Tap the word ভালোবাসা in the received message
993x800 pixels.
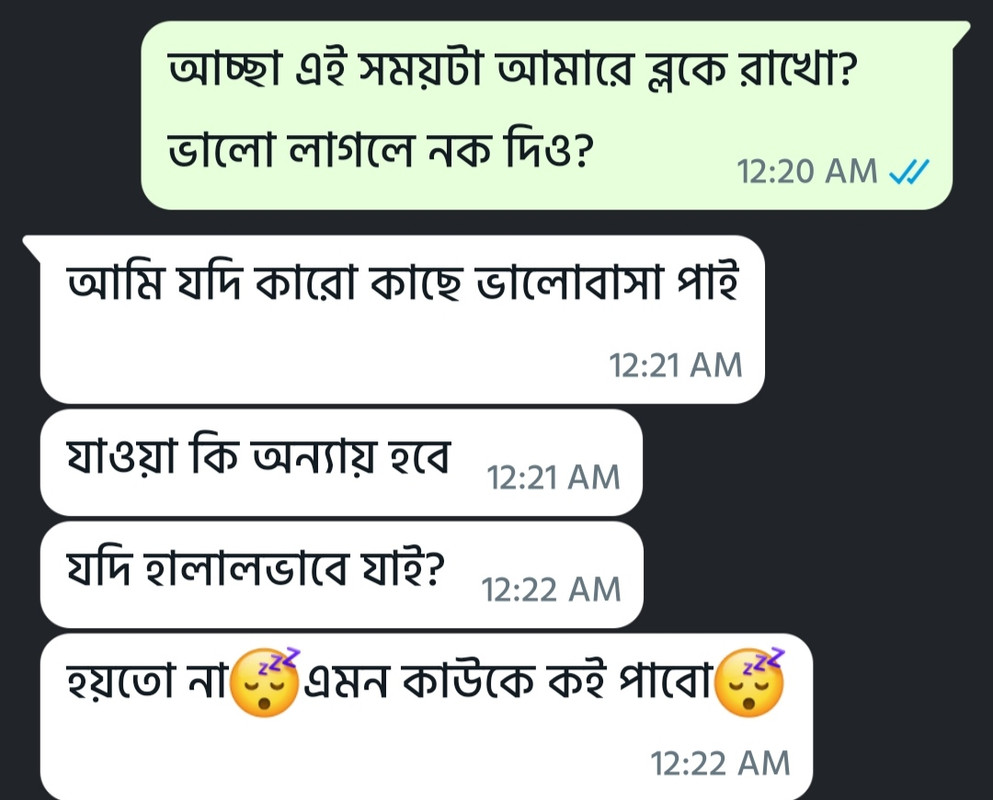(569, 282)
